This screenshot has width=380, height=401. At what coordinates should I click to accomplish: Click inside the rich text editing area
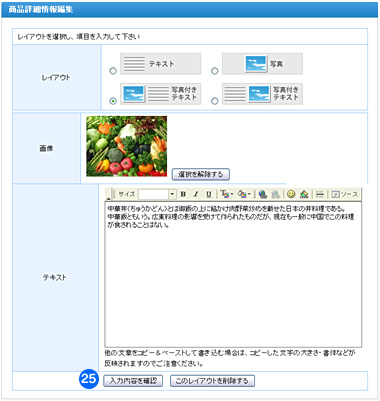pyautogui.click(x=233, y=274)
